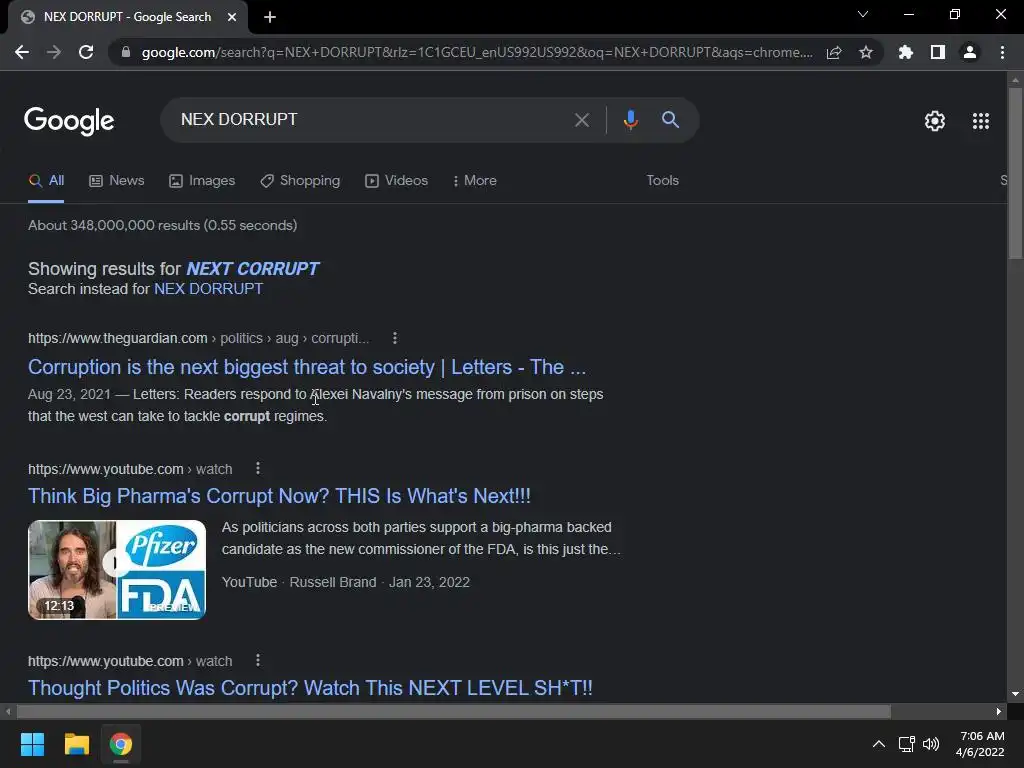Viewport: 1024px width, 768px height.
Task: Go back to the previous page
Action: pyautogui.click(x=22, y=52)
